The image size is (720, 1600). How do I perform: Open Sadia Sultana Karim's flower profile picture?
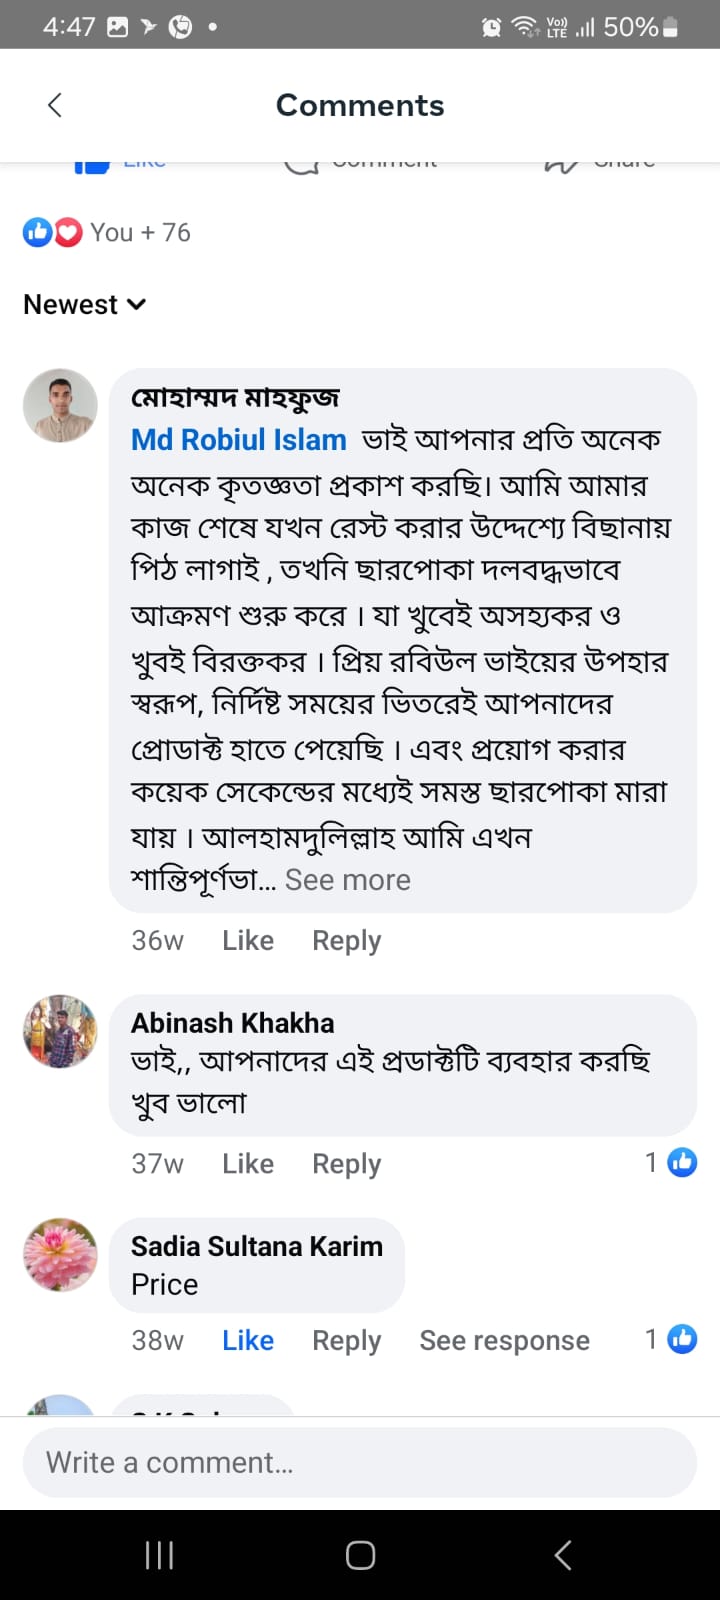click(x=60, y=1254)
